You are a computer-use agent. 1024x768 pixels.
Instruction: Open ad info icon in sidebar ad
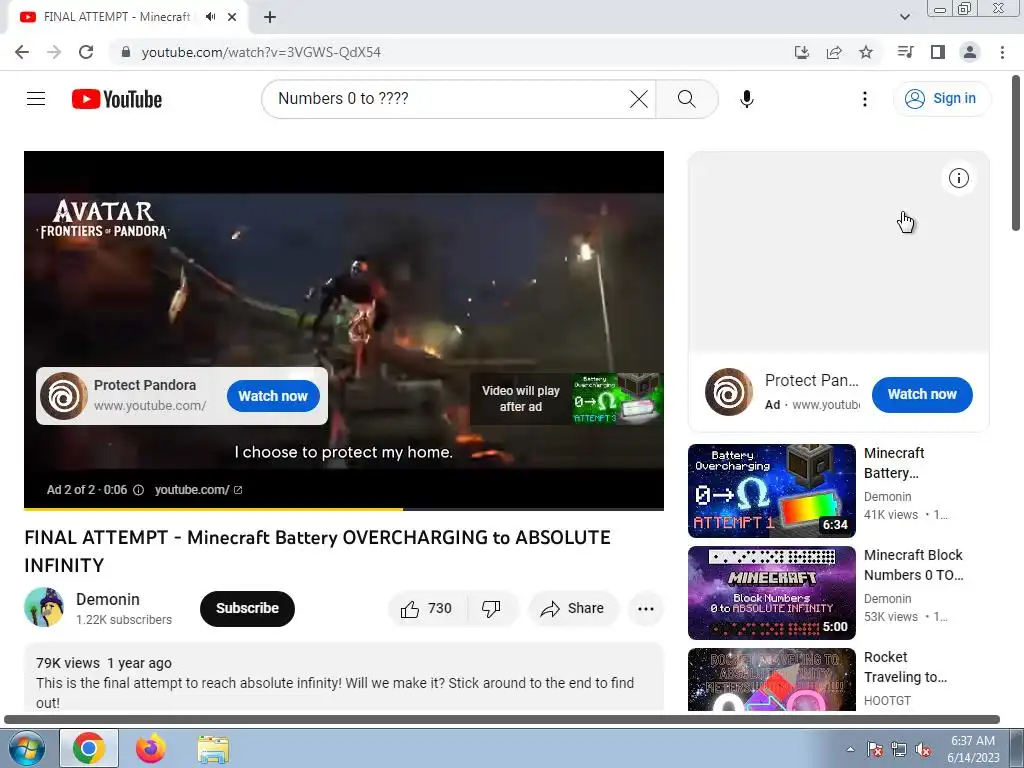[958, 178]
